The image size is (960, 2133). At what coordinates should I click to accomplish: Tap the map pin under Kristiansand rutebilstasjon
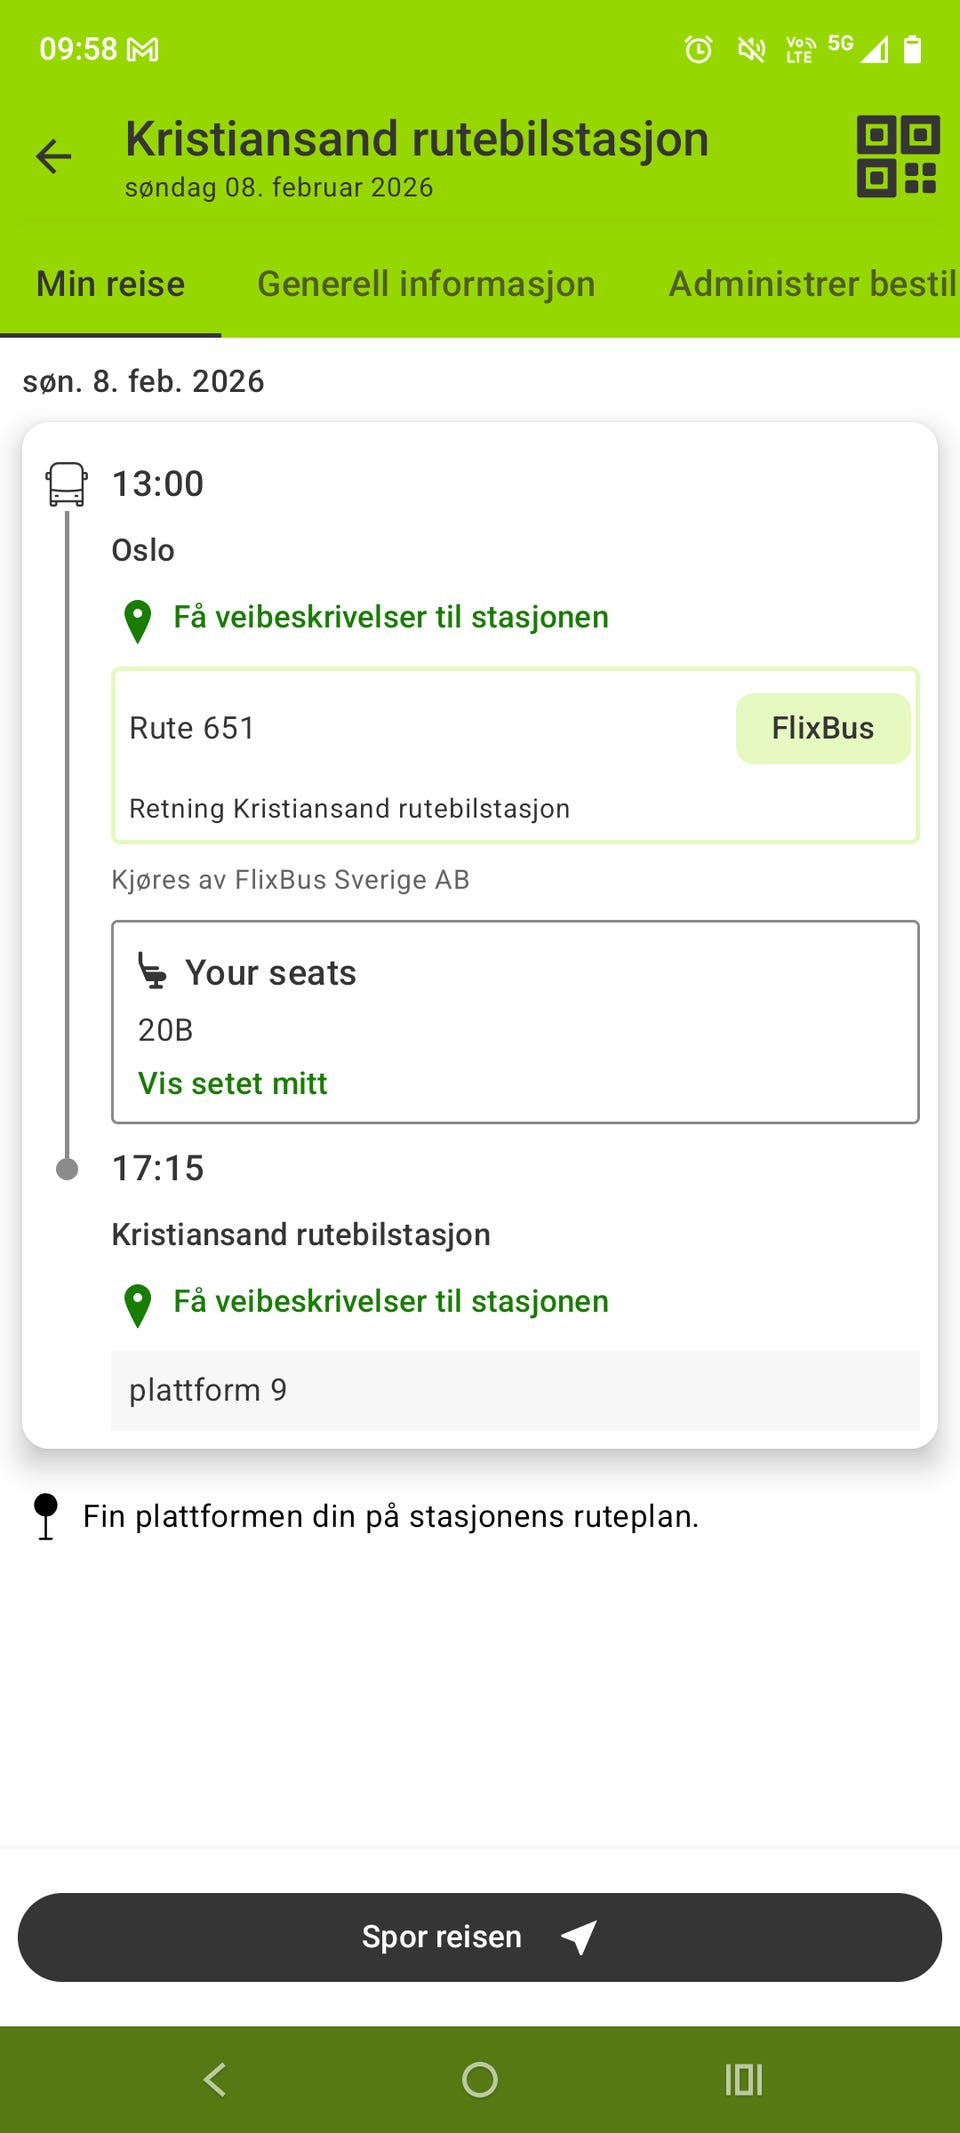(x=137, y=1304)
